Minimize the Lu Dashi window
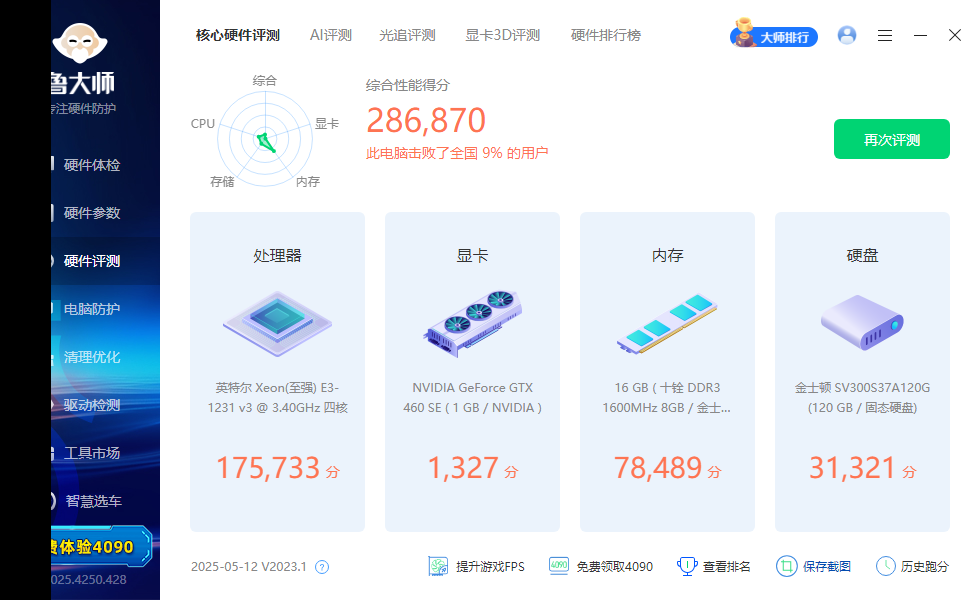Image resolution: width=980 pixels, height=600 pixels. tap(920, 36)
